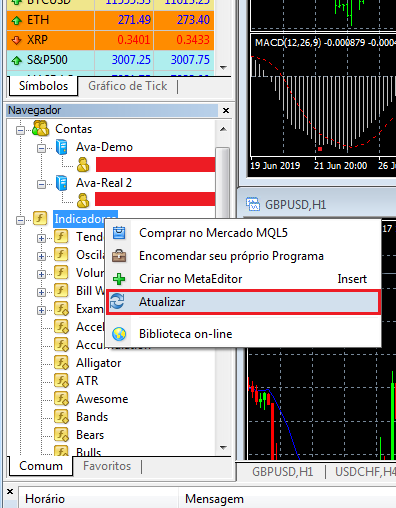The height and width of the screenshot is (508, 396).
Task: Click the Ava-Demo server icon
Action: pyautogui.click(x=62, y=147)
